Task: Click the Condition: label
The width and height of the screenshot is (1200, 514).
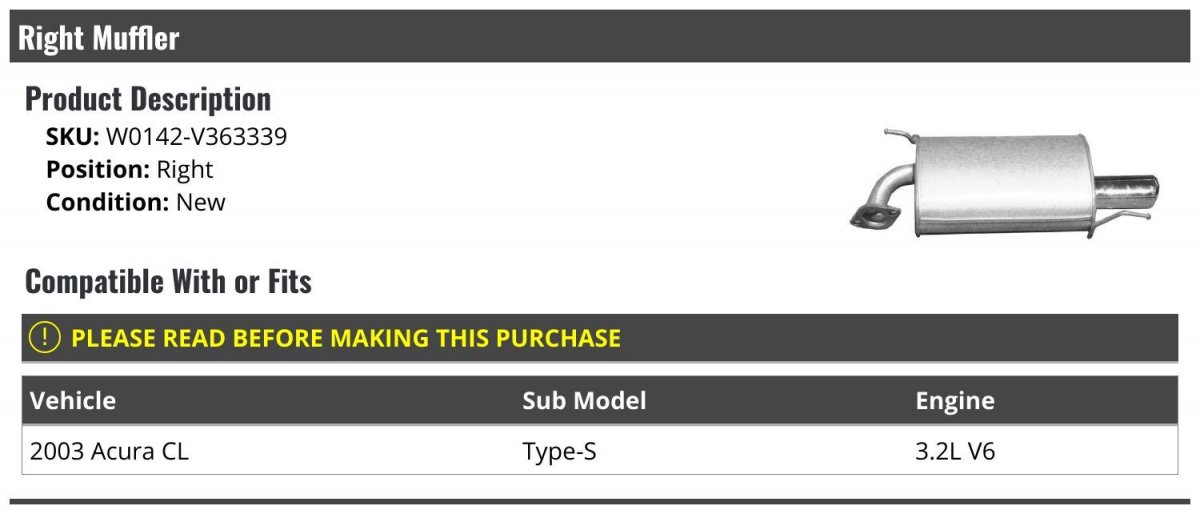Action: click(x=107, y=202)
